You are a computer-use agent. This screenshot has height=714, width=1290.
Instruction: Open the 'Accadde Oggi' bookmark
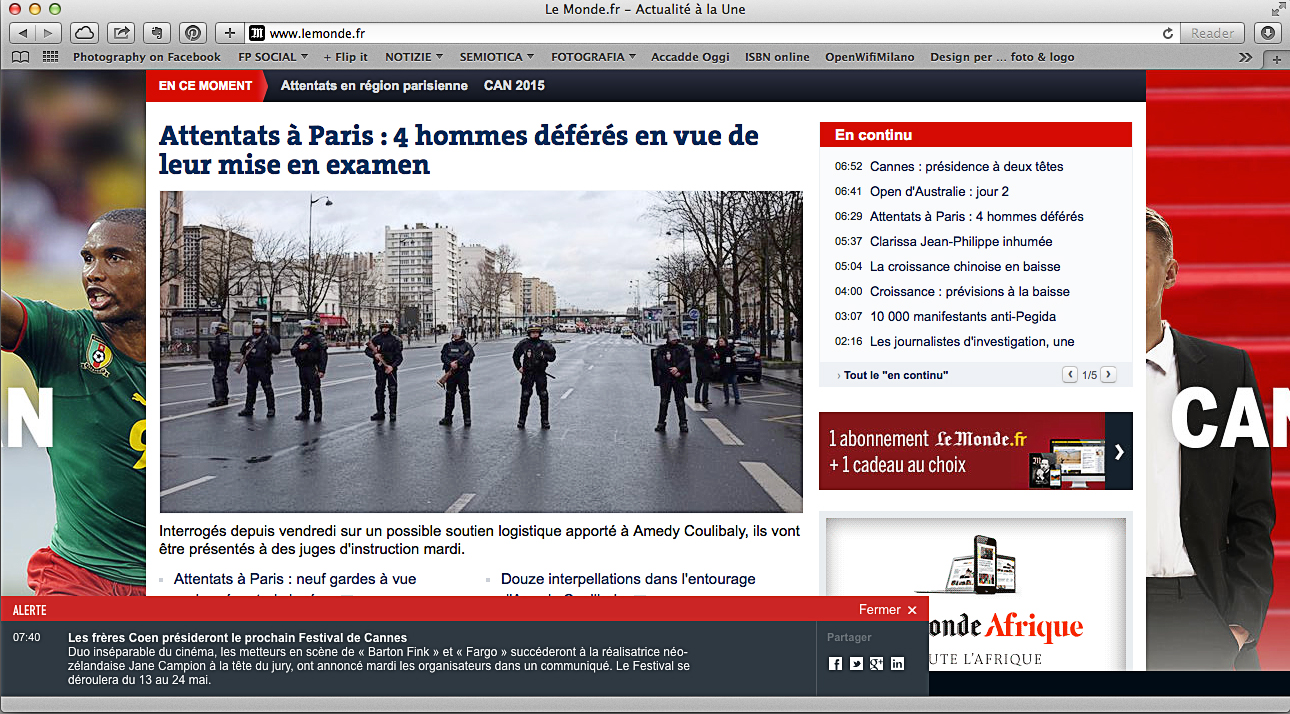click(x=690, y=57)
